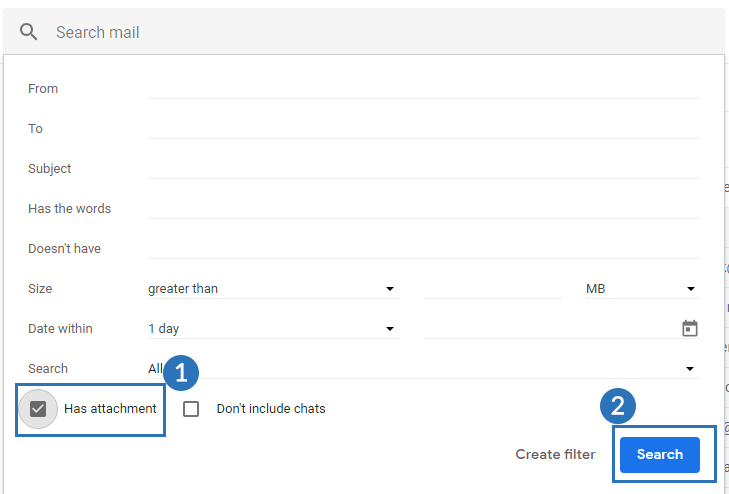Viewport: 729px width, 494px height.
Task: Expand the Search scope dropdown
Action: tap(422, 369)
